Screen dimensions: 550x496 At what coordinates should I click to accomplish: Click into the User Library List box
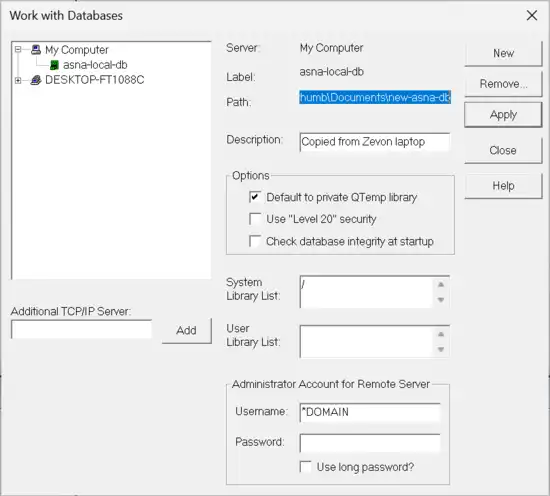coord(367,342)
